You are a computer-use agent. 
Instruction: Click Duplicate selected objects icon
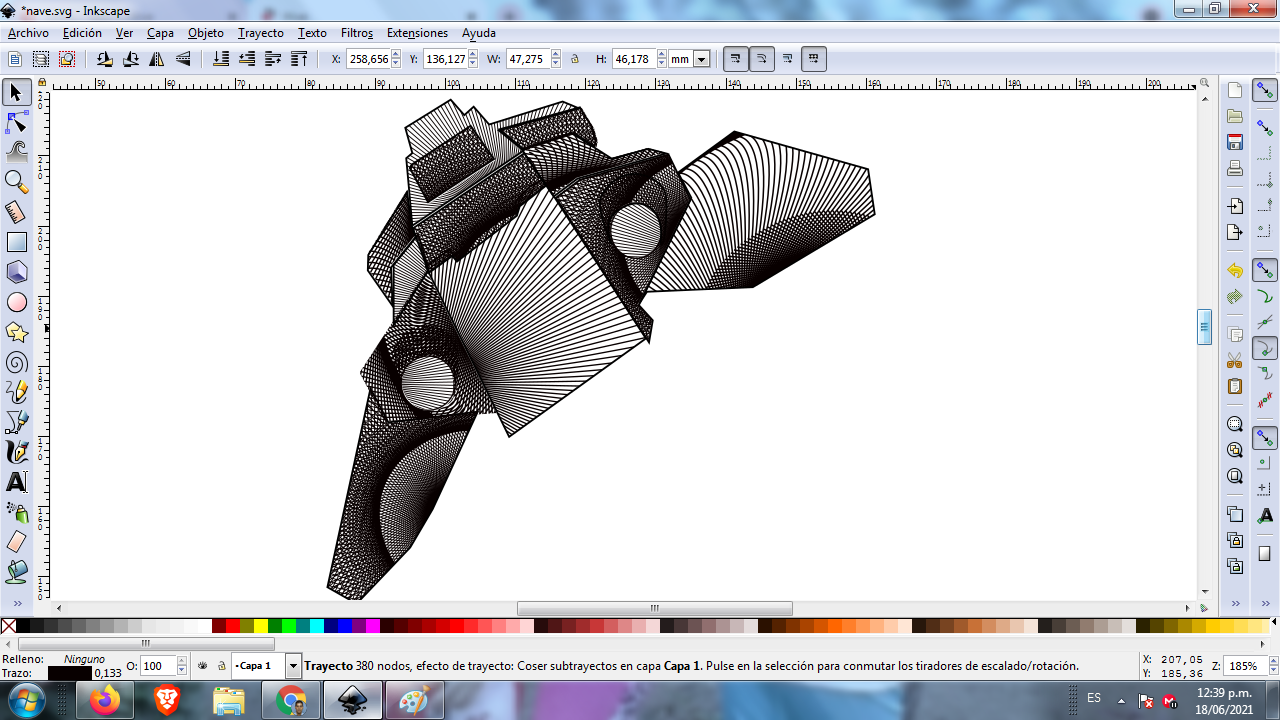1235,515
